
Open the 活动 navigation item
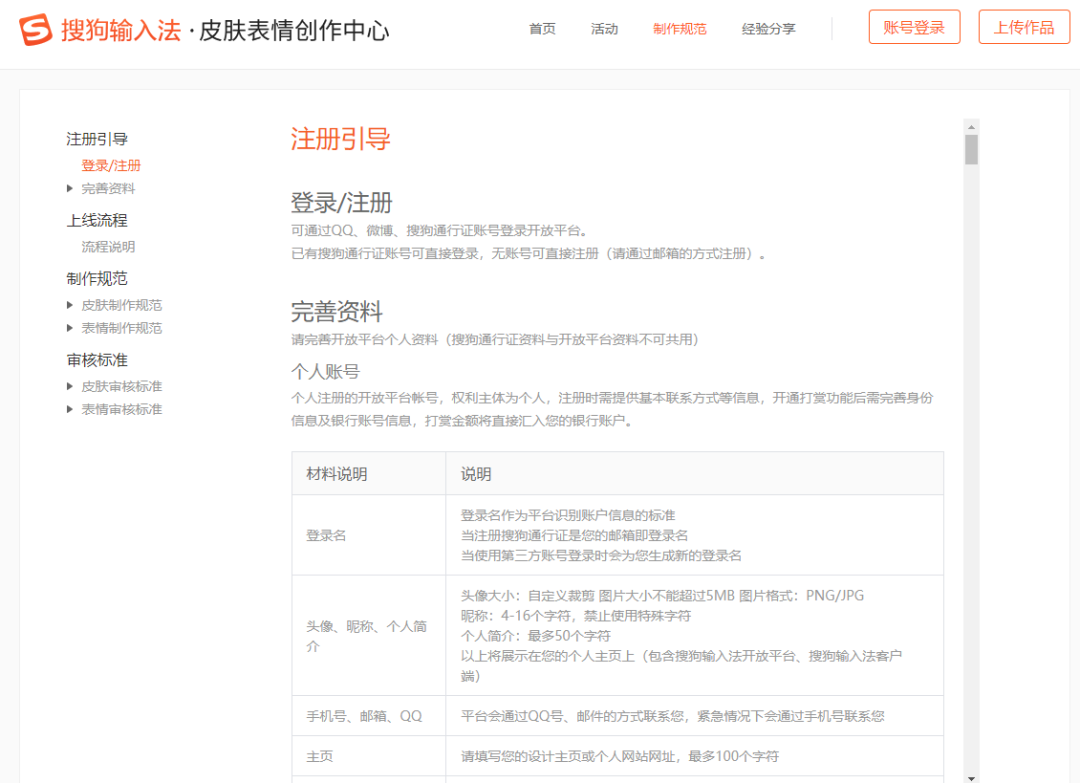coord(604,29)
